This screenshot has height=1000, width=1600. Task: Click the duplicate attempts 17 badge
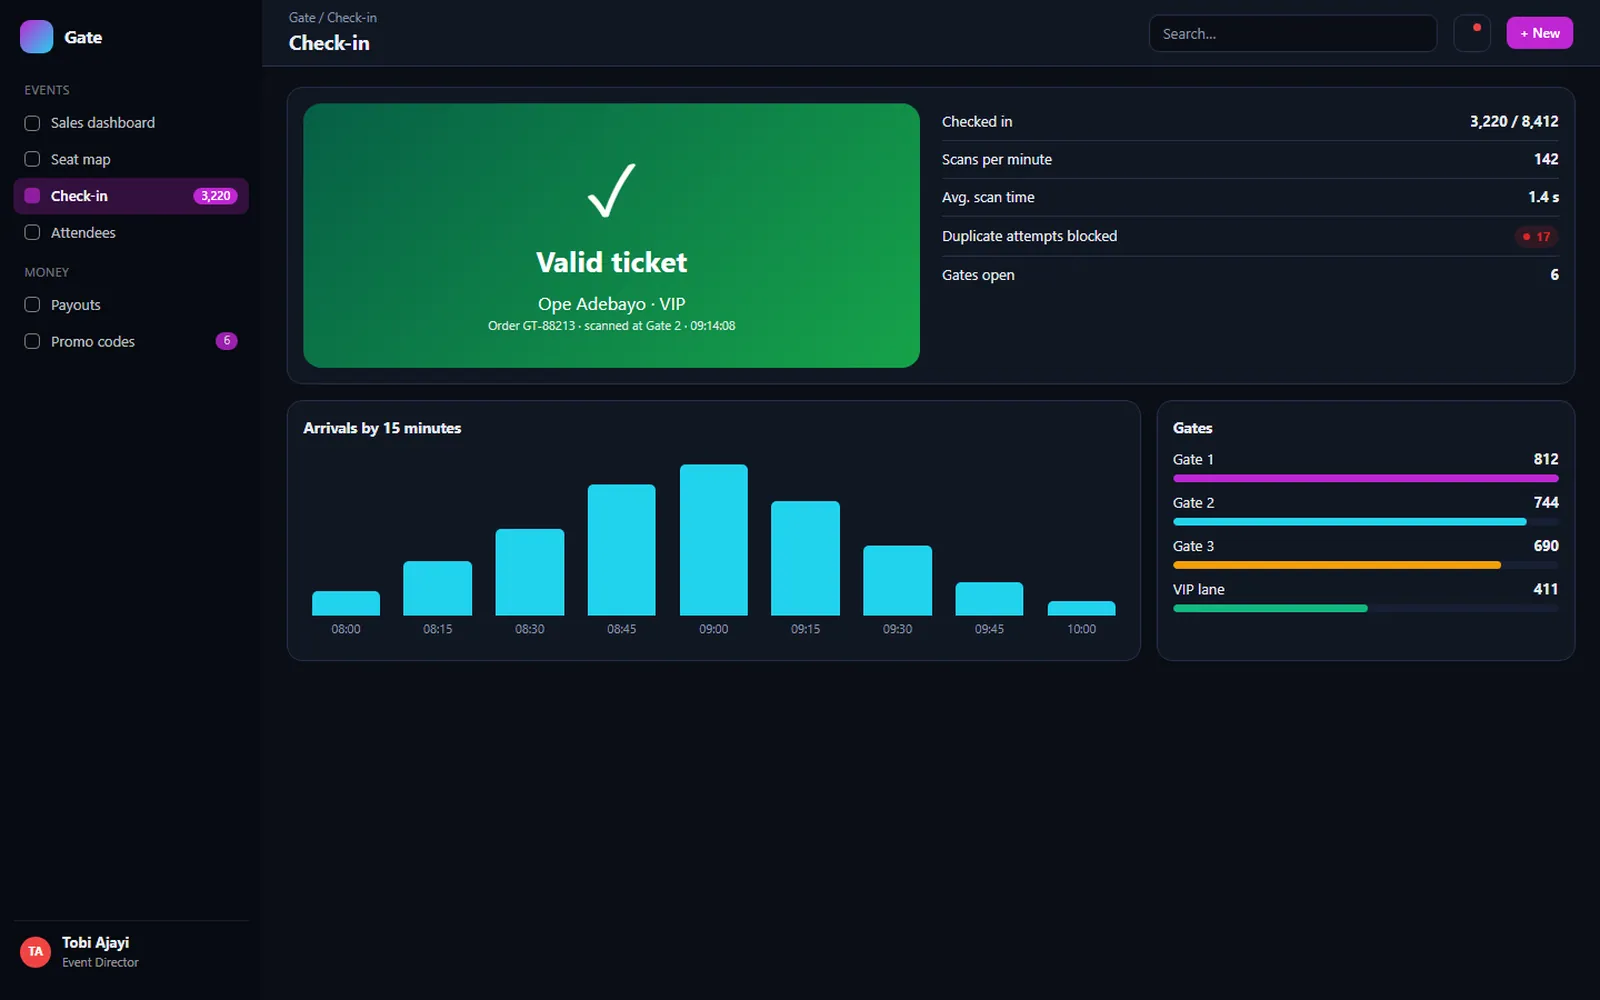[1536, 237]
